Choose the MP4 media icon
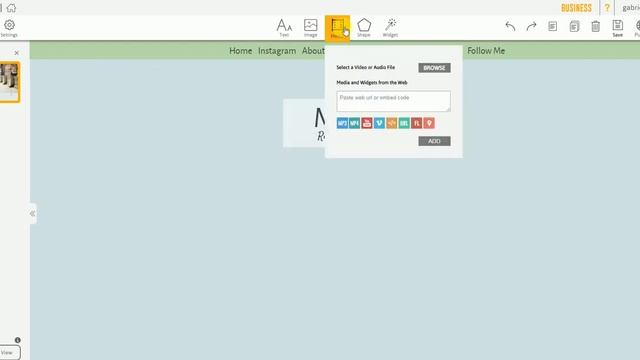 354,123
